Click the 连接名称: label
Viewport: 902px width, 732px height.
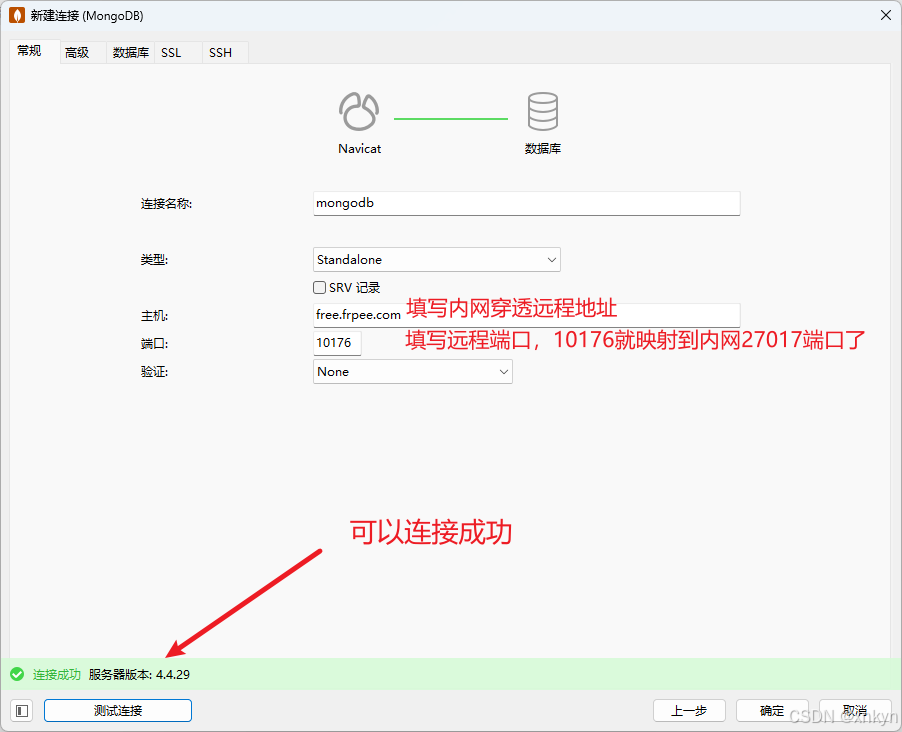coord(166,204)
